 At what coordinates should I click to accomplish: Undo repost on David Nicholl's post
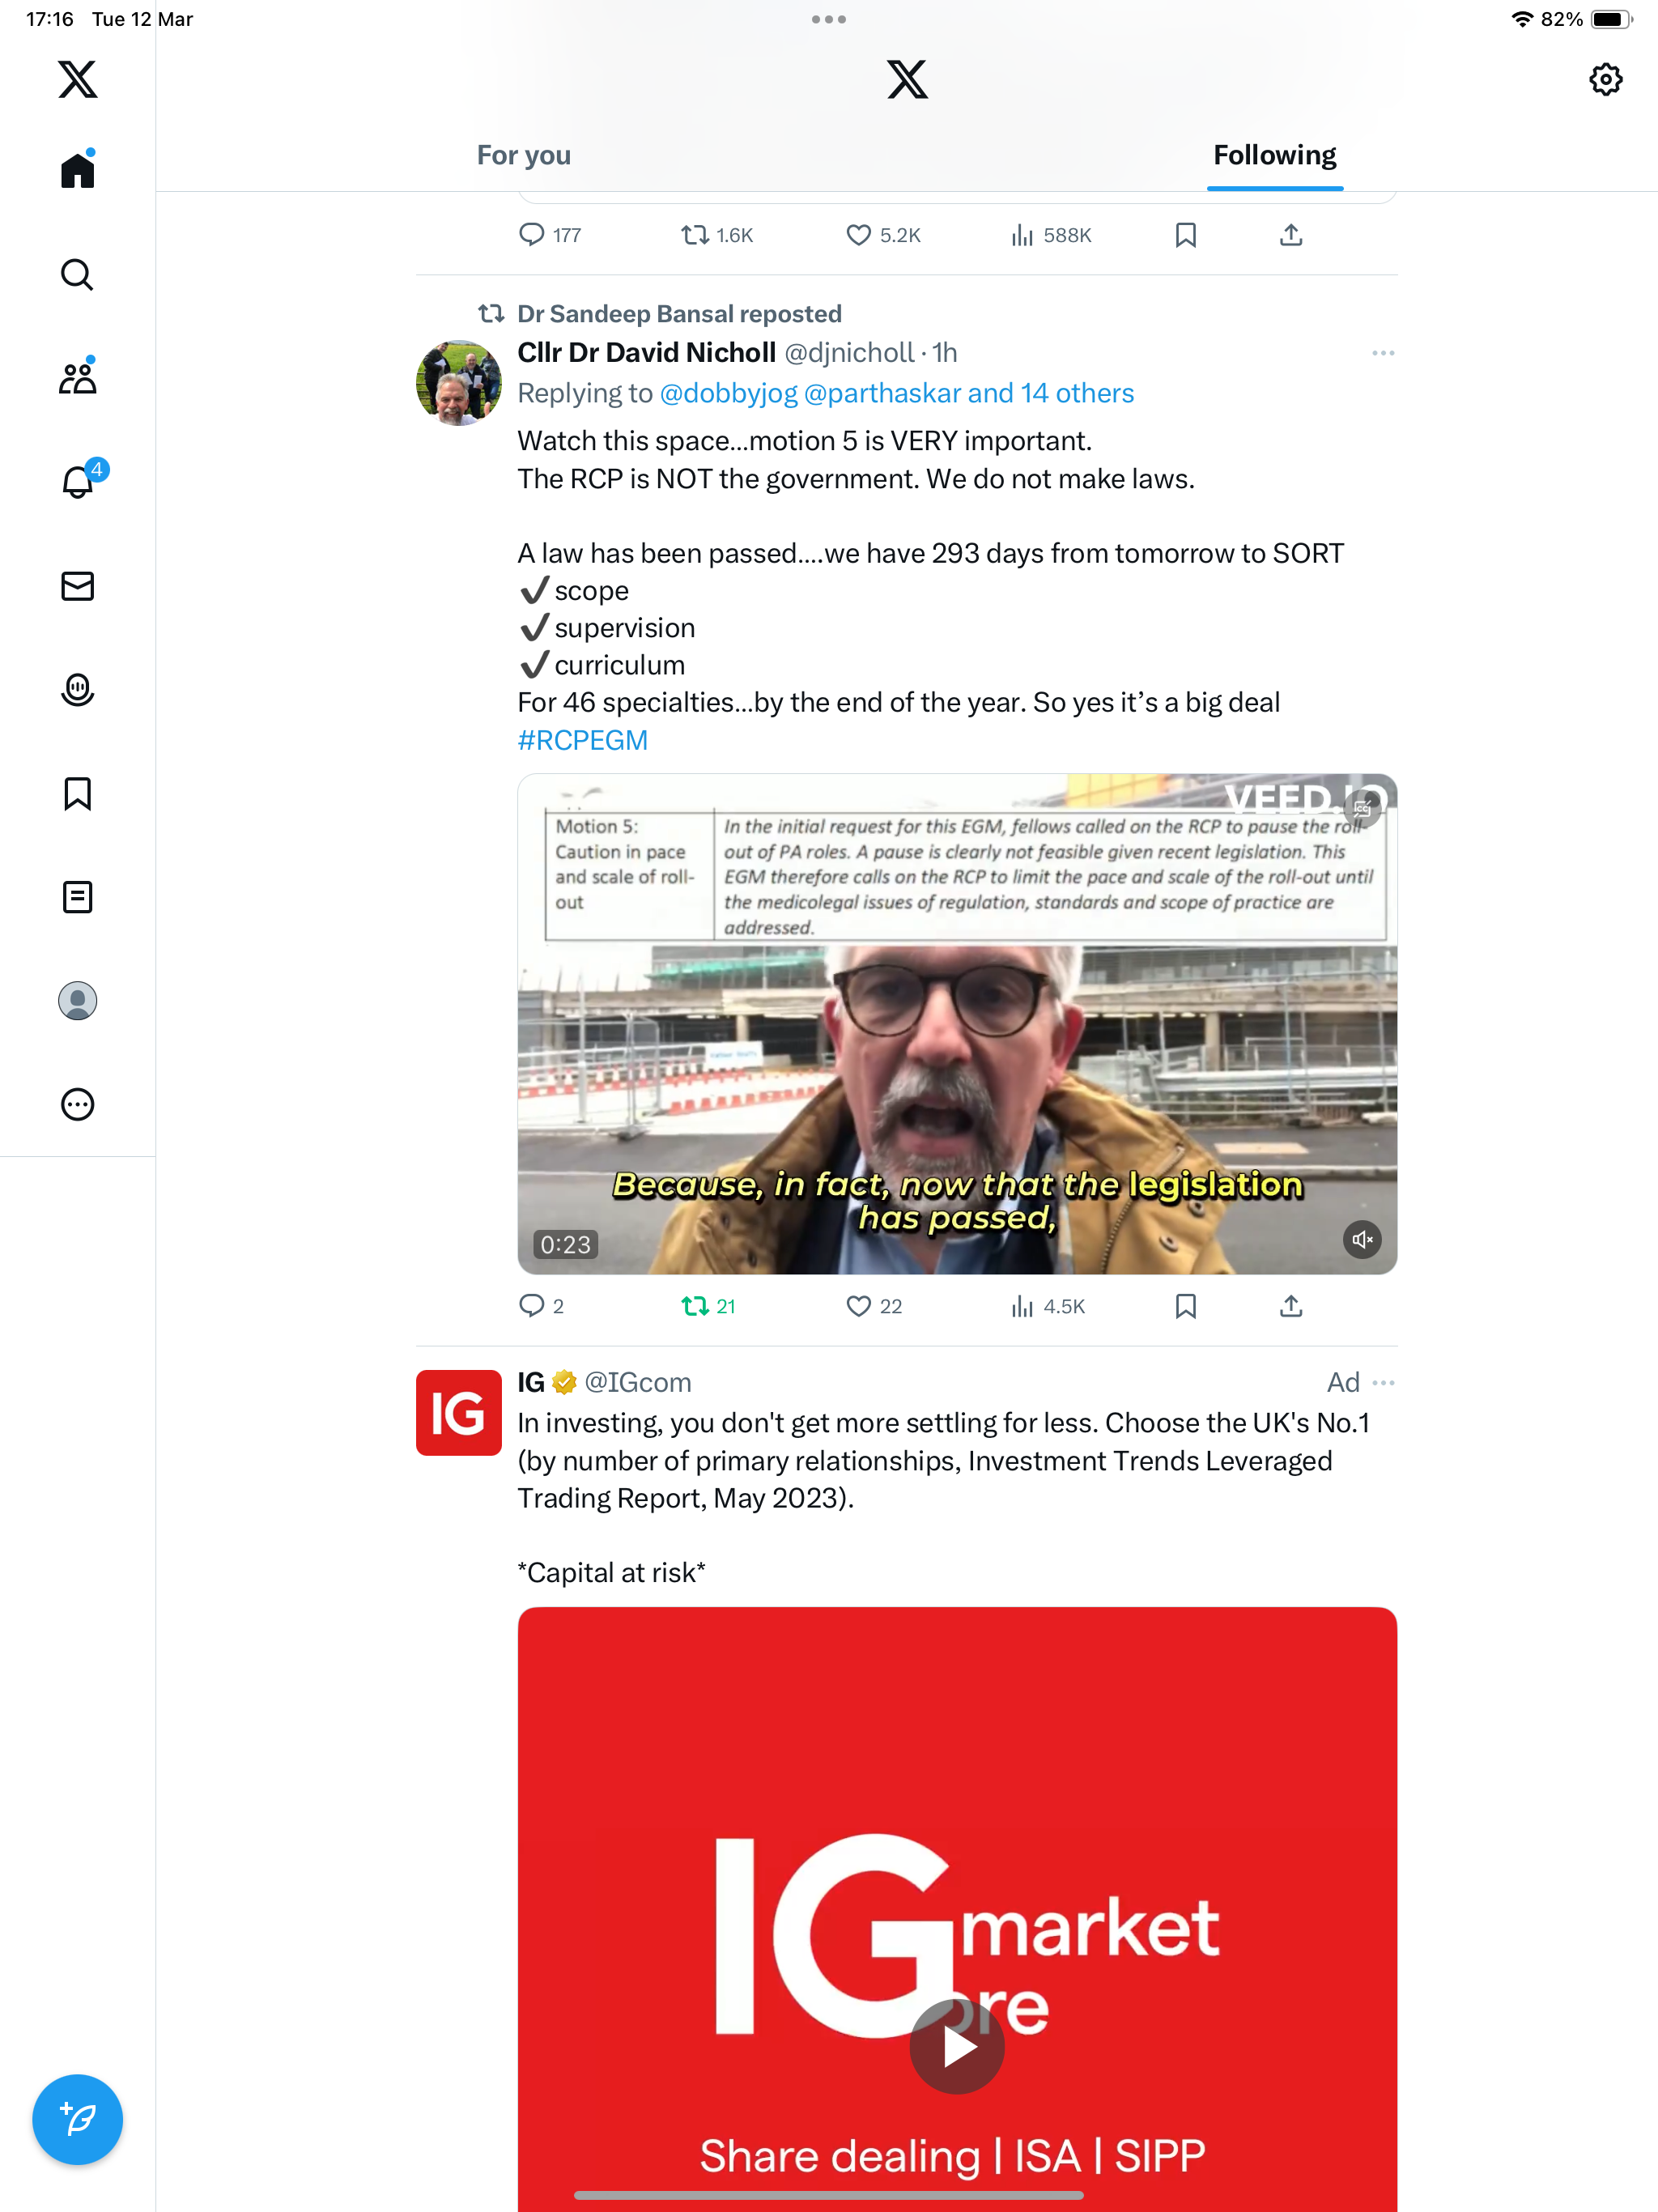point(708,1306)
